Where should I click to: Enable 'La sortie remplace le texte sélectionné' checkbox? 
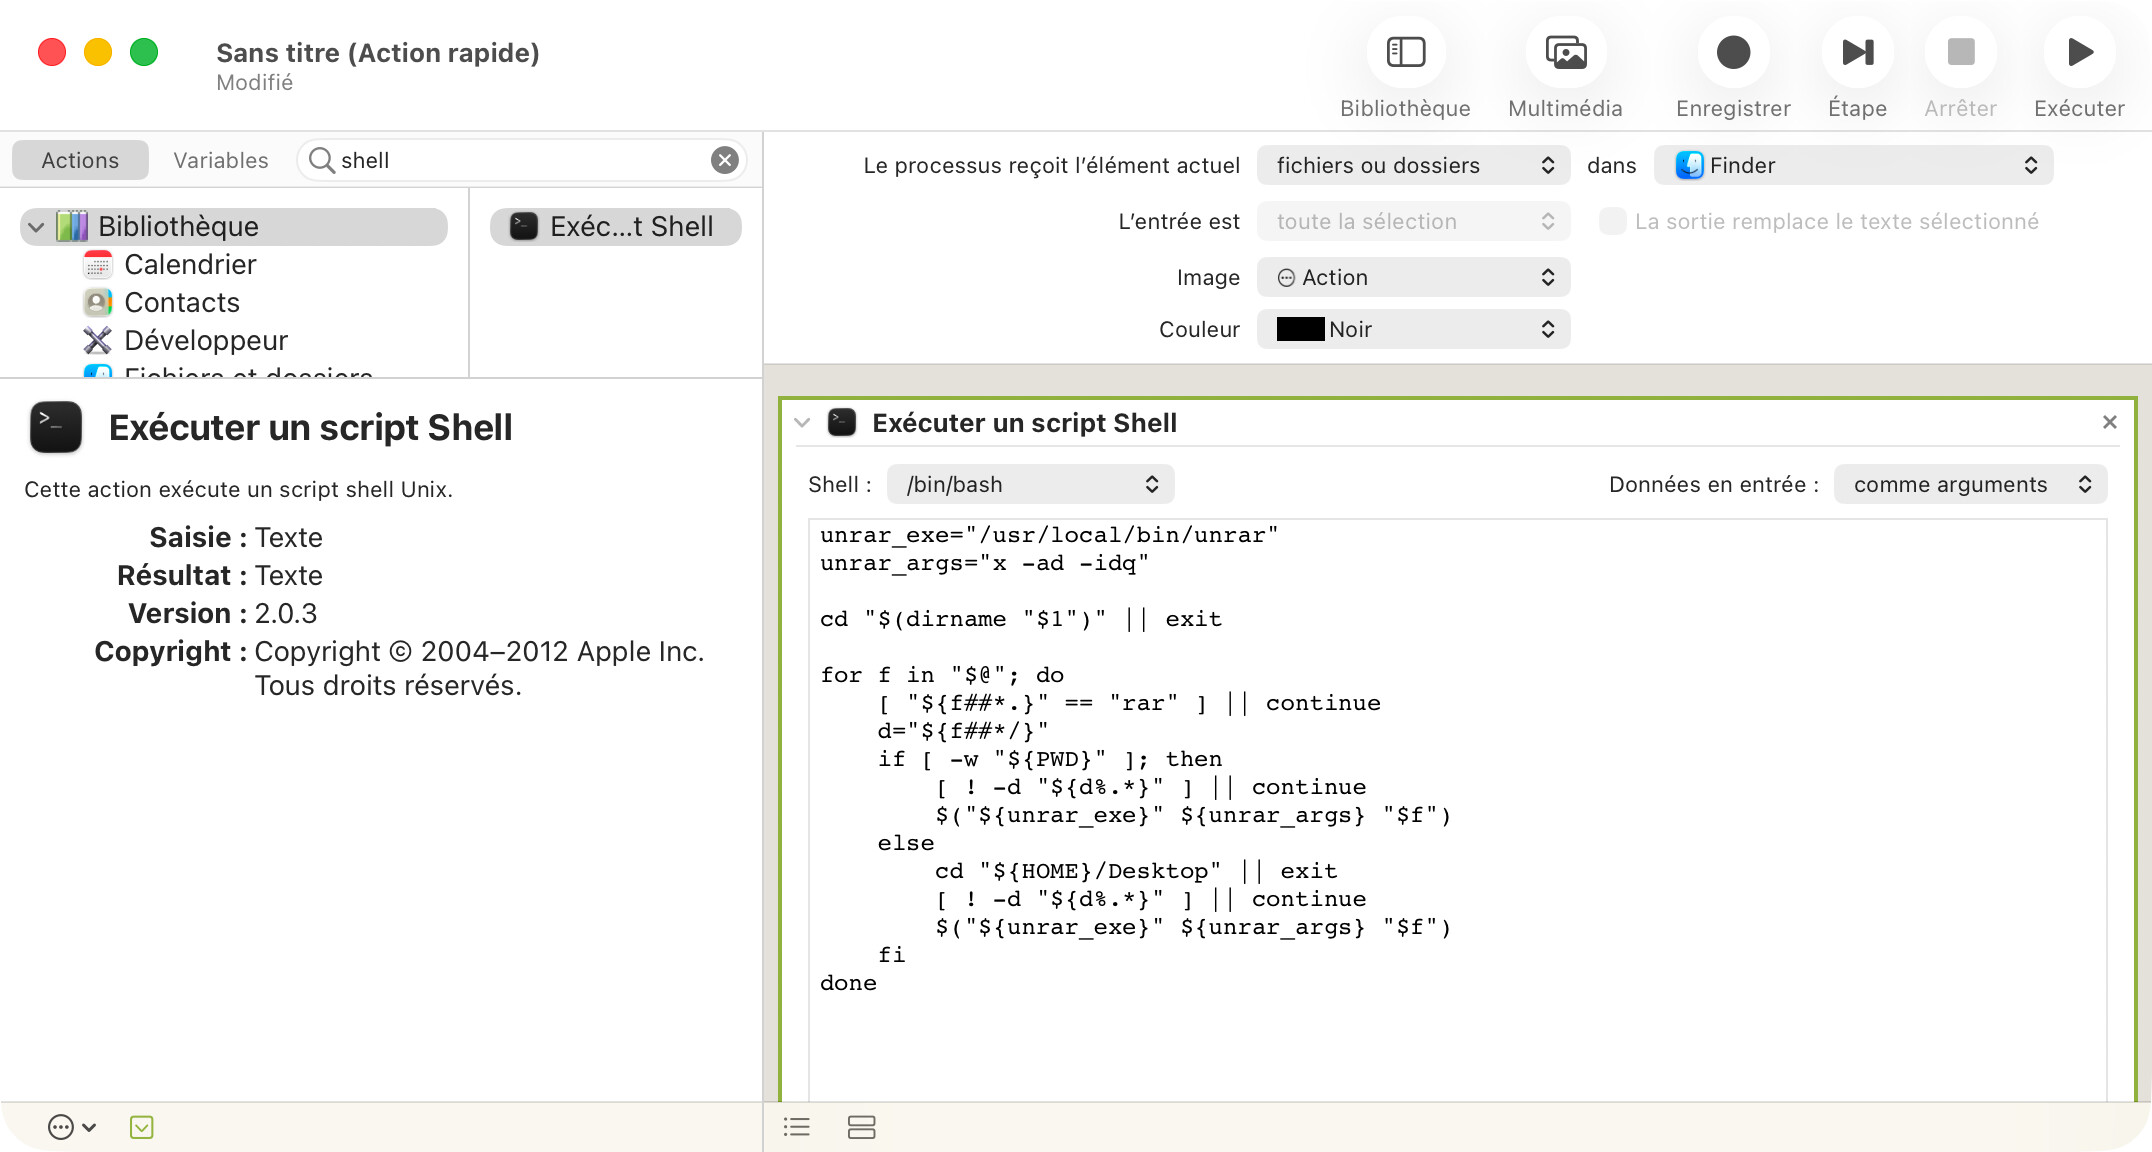1612,222
